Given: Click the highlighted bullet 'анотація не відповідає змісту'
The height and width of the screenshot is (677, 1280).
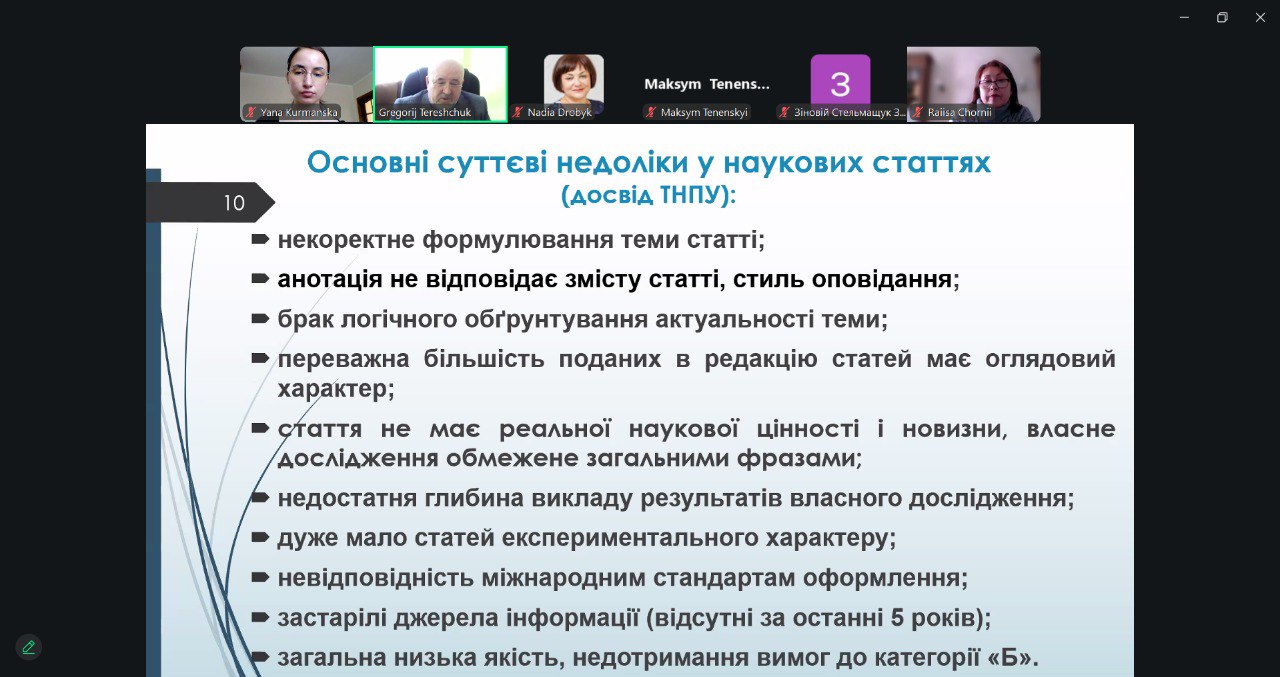Looking at the screenshot, I should point(615,280).
